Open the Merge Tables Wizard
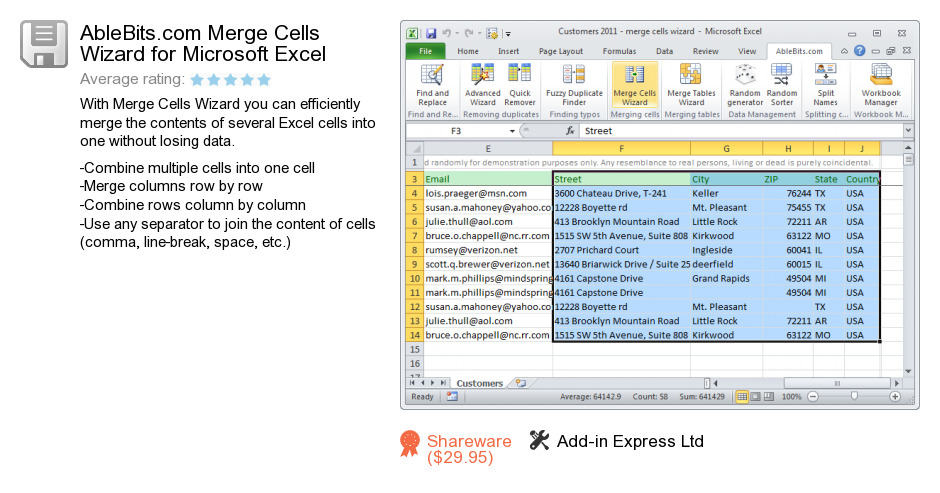The width and height of the screenshot is (940, 493). (x=691, y=85)
